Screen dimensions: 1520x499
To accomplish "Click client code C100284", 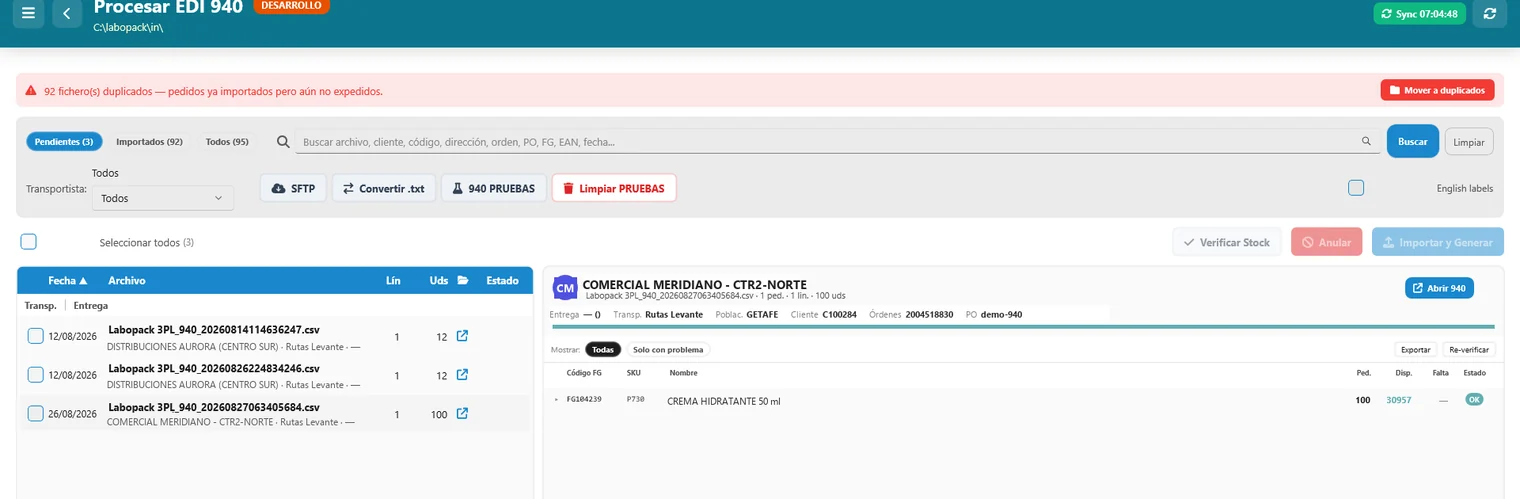I will point(839,314).
